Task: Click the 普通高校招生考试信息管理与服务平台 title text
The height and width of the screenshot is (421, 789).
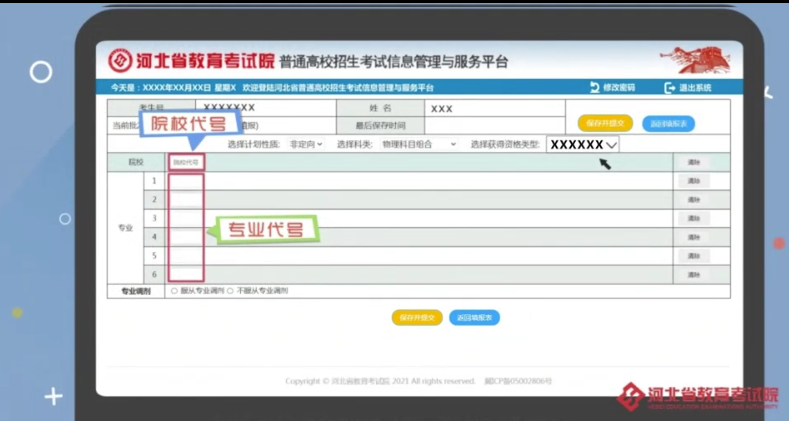Action: 393,61
